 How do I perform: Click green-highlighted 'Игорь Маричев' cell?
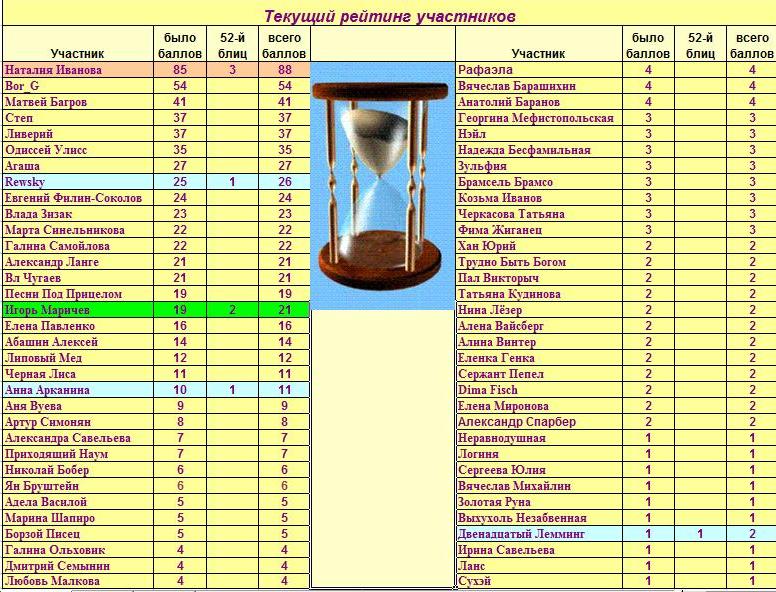click(x=78, y=310)
